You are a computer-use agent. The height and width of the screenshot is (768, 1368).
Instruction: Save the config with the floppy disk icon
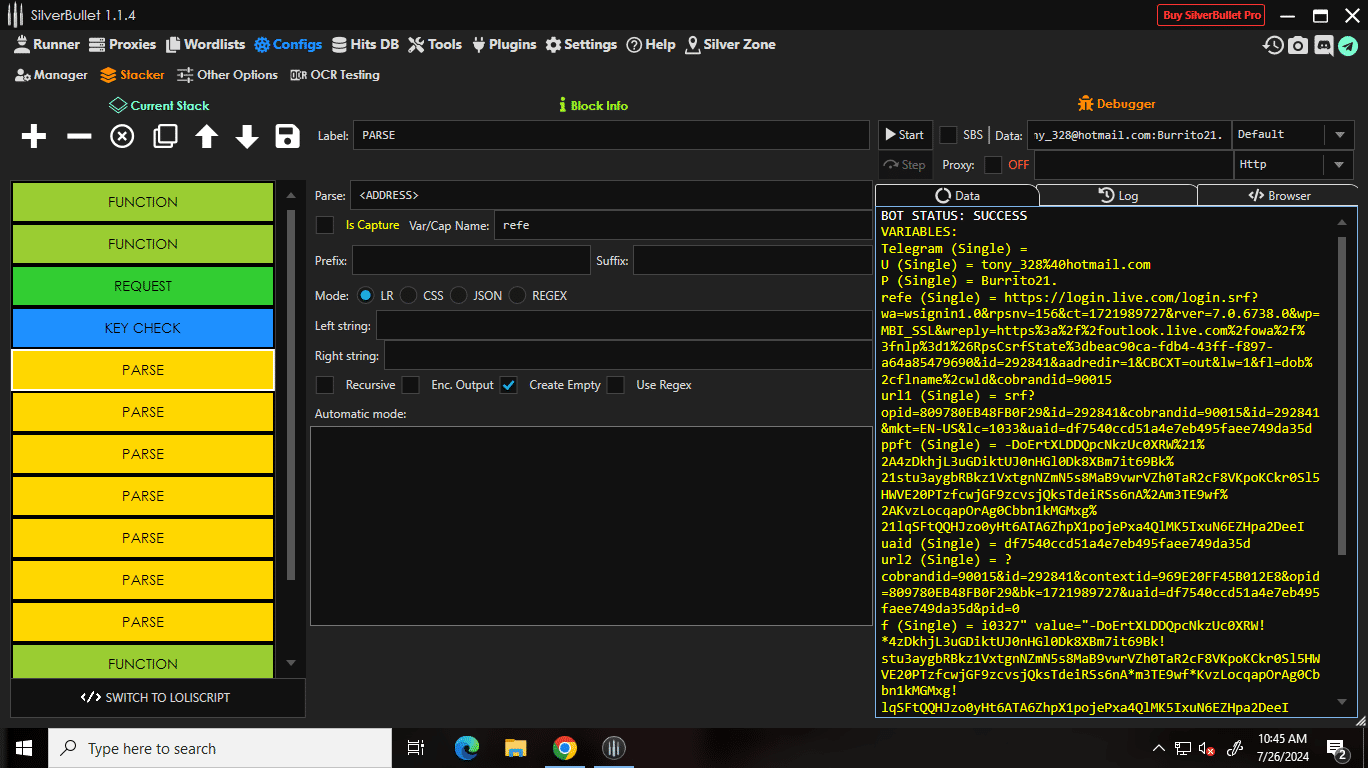point(288,136)
